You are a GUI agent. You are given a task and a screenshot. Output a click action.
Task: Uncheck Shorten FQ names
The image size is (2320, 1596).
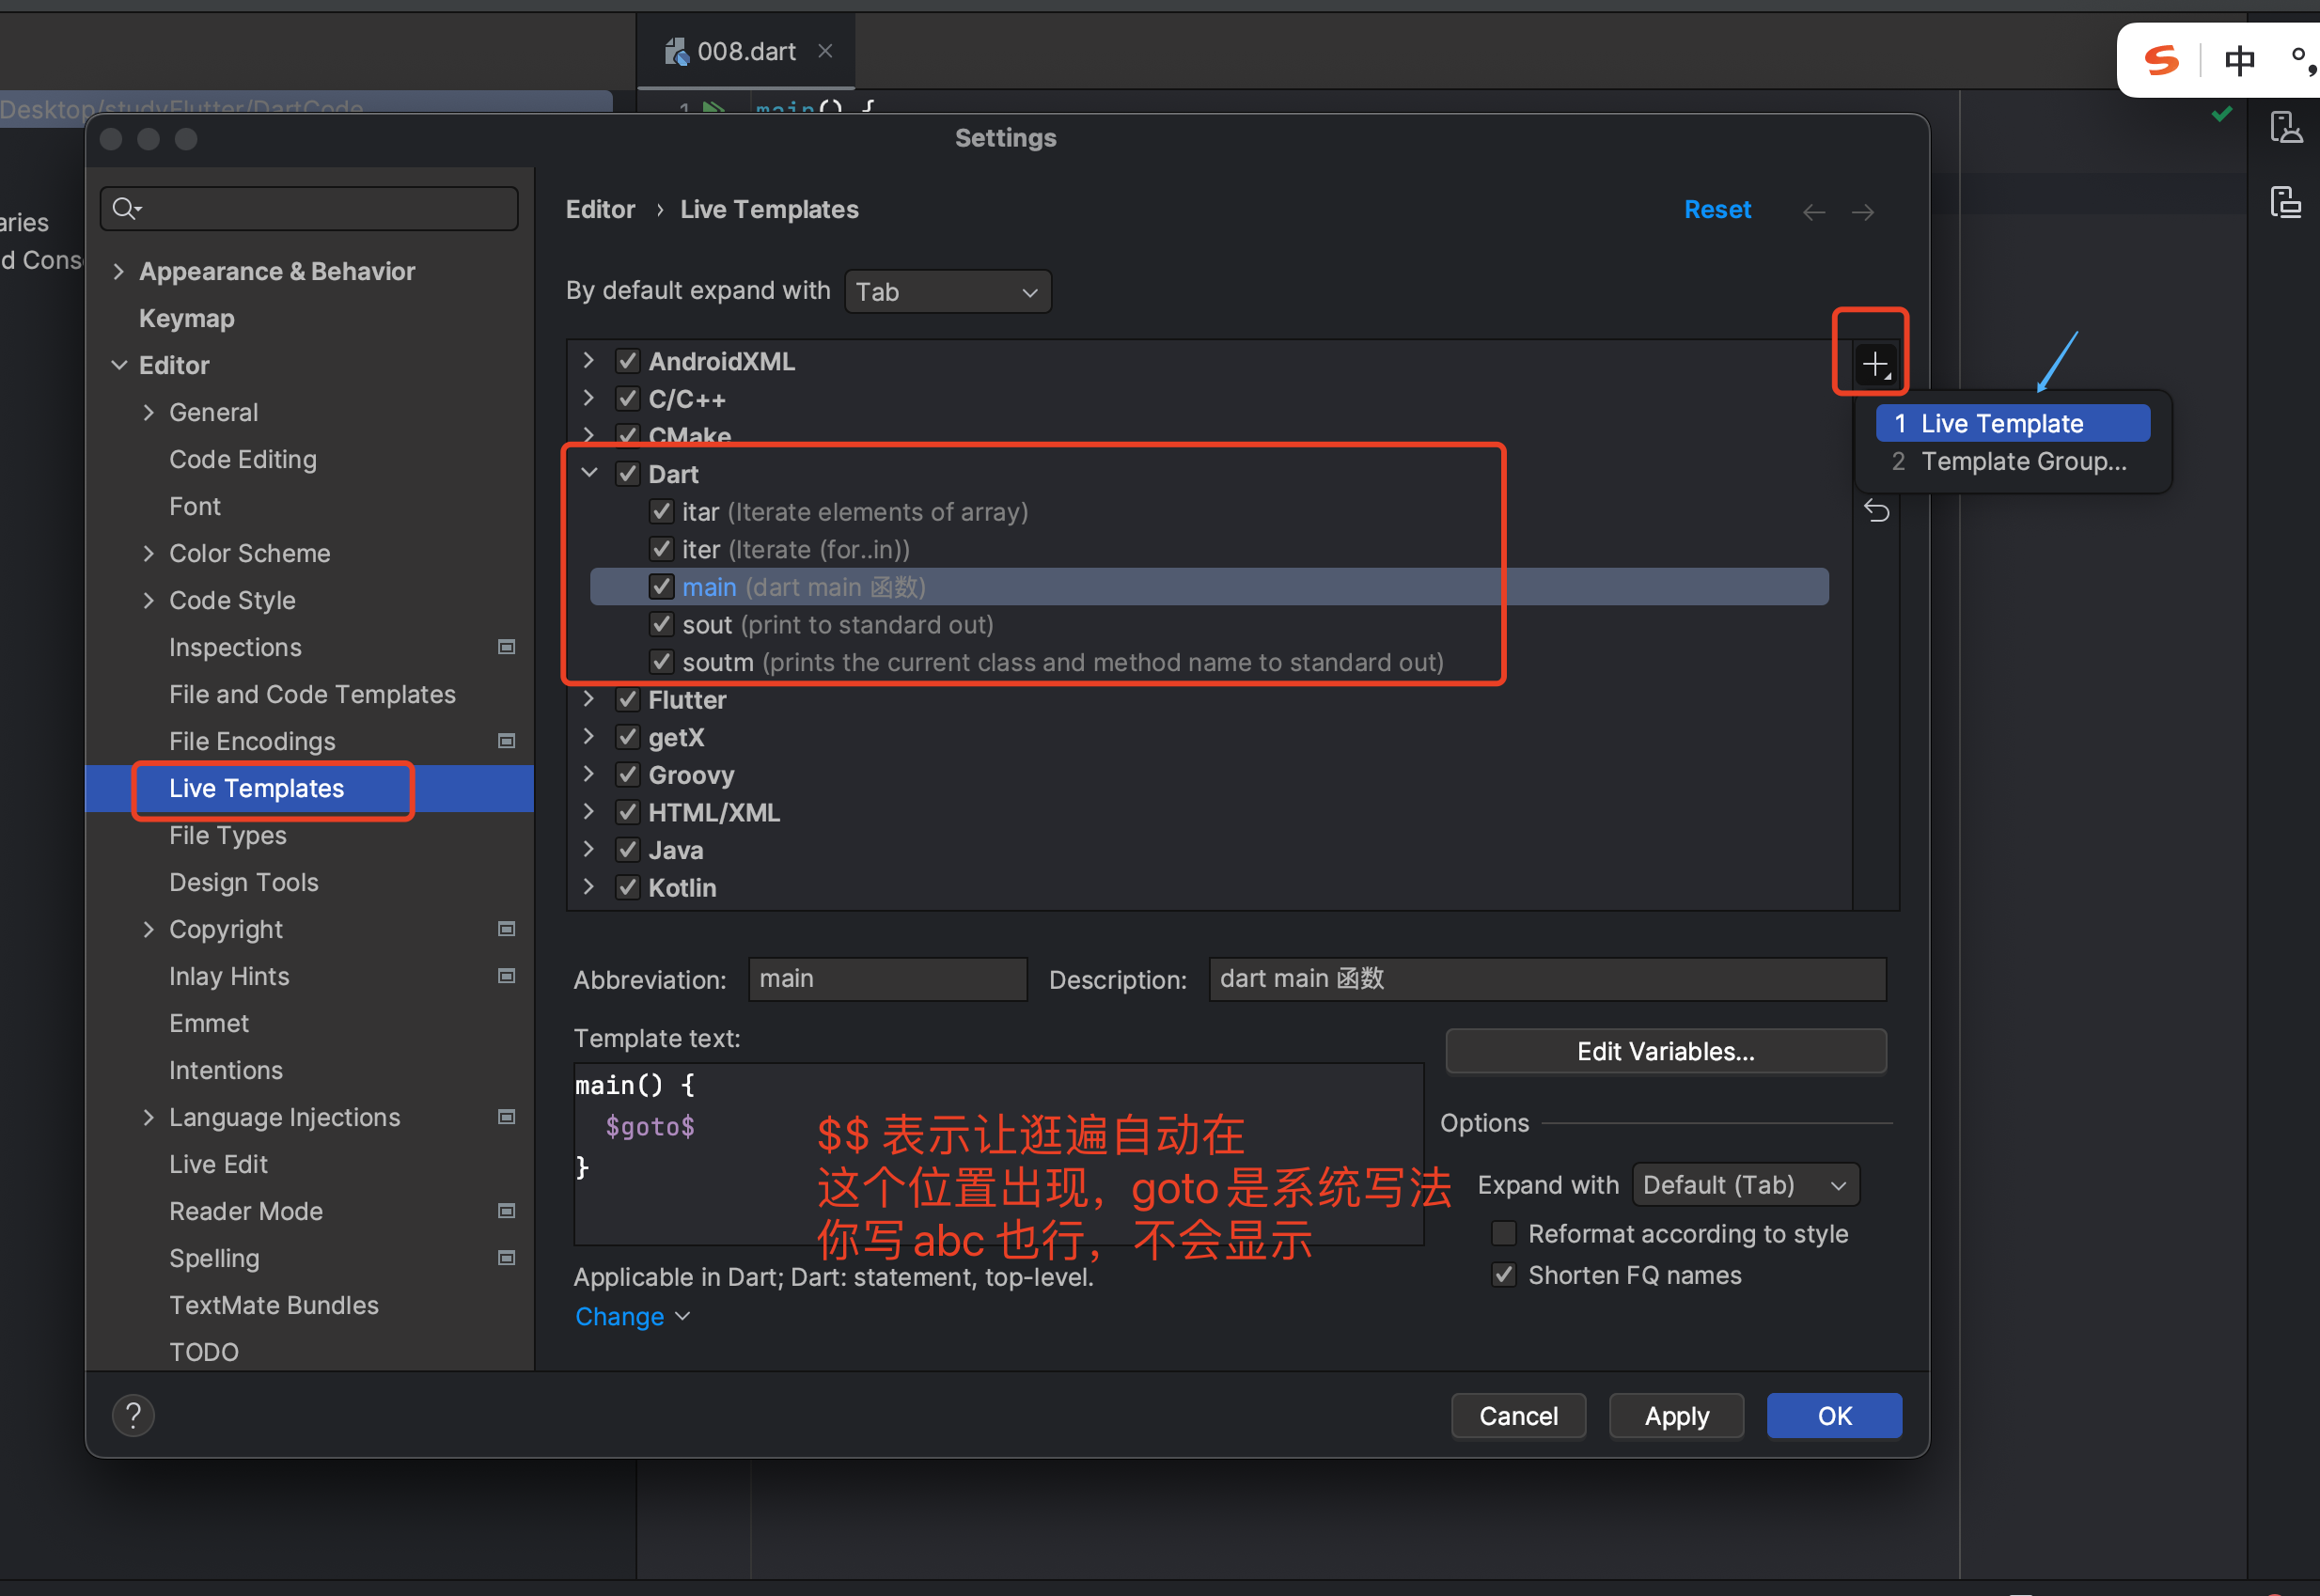(x=1503, y=1275)
